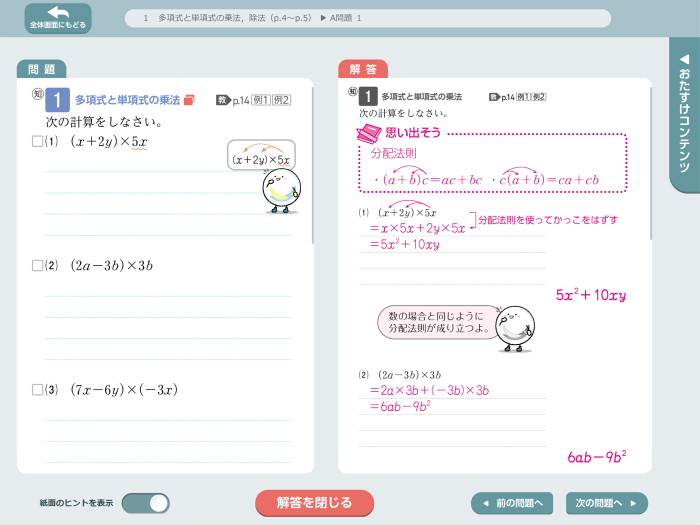This screenshot has height=525, width=700.
Task: Click the pink book icon next to 思い出そう
Action: click(x=369, y=133)
